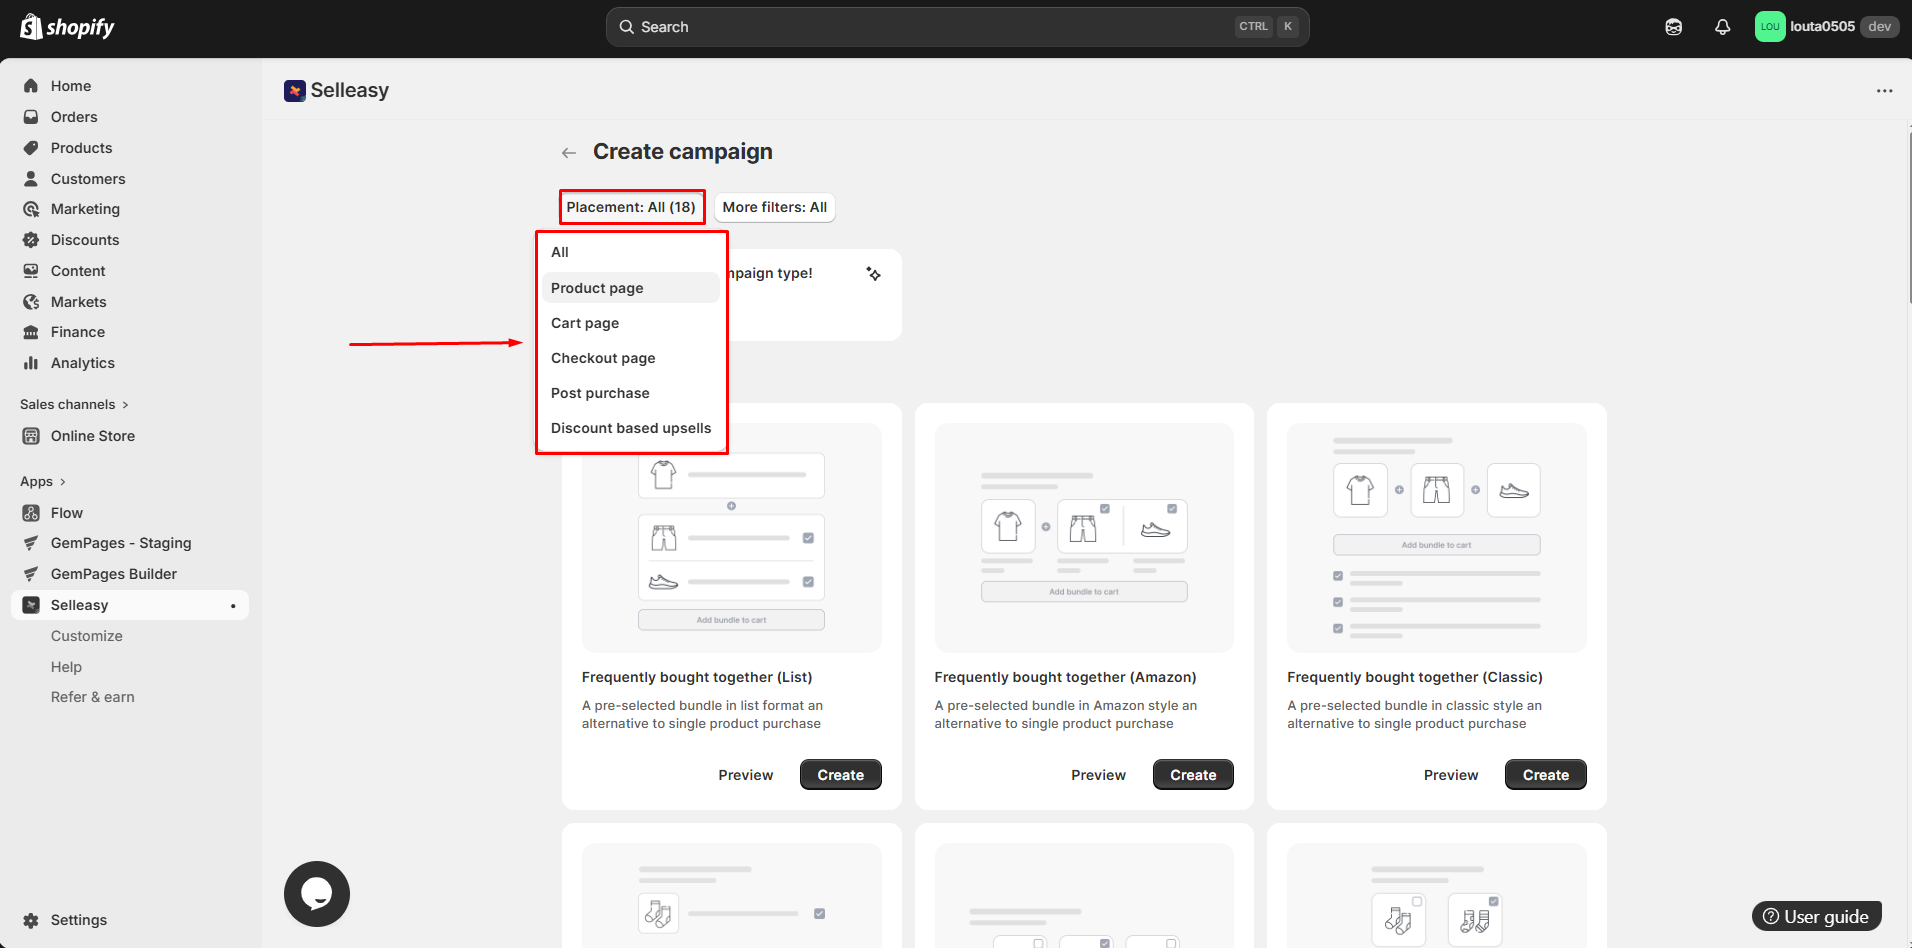The height and width of the screenshot is (948, 1912).
Task: Open the User guide button
Action: click(x=1816, y=916)
